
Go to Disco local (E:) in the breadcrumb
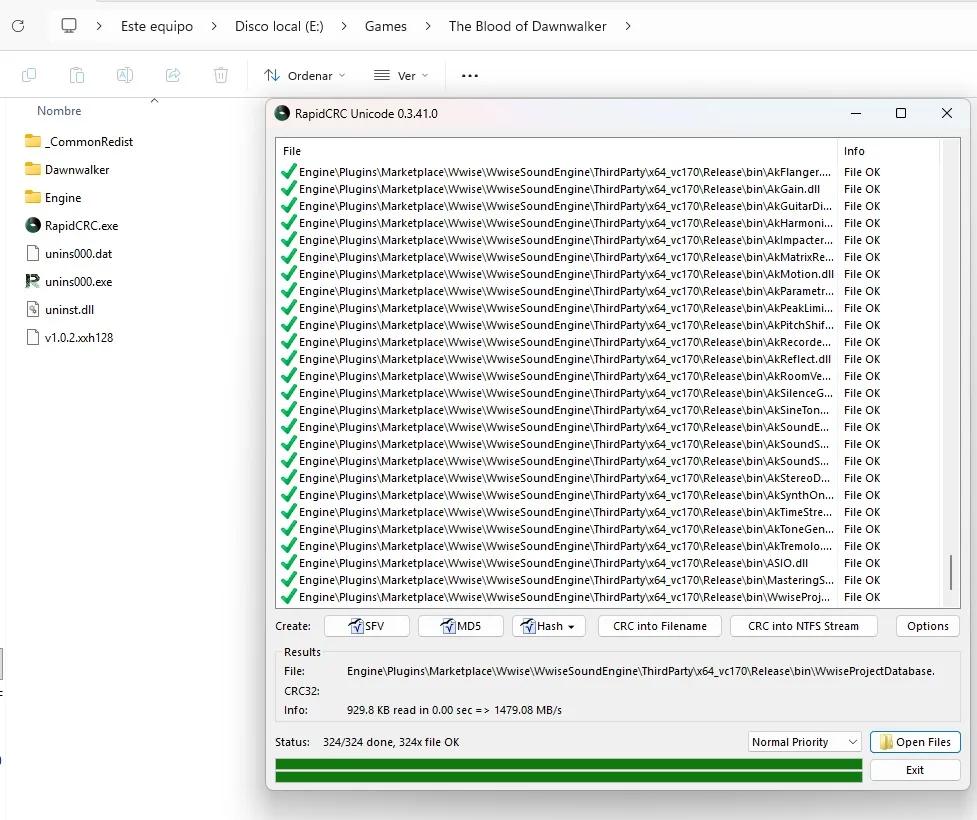point(279,26)
